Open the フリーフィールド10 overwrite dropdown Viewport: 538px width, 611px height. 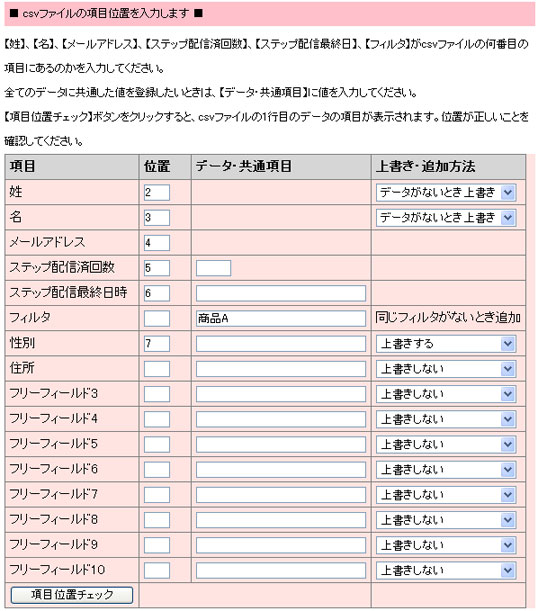click(x=446, y=570)
